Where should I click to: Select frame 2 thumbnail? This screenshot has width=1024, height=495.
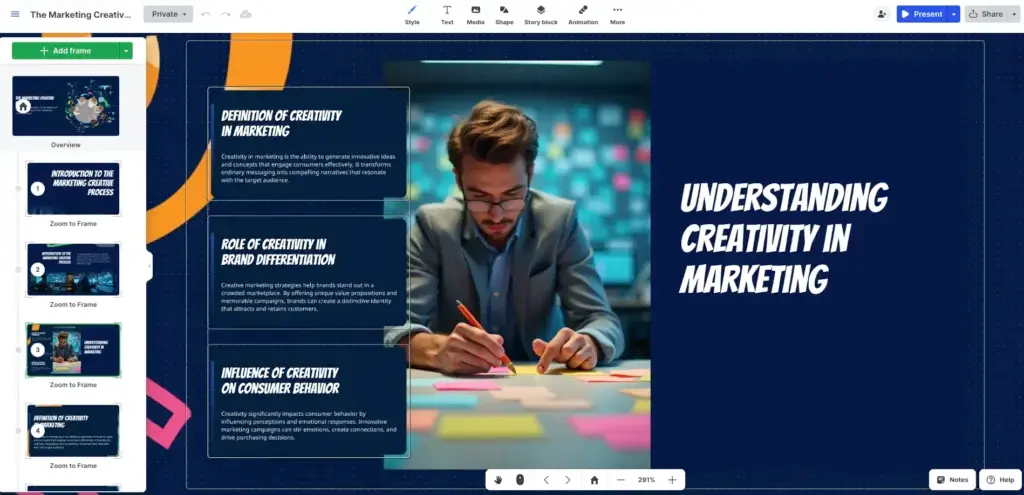click(73, 269)
